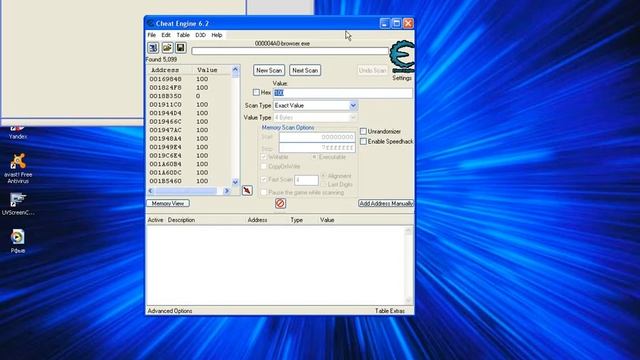Enable the Hex checkbox

pyautogui.click(x=256, y=93)
